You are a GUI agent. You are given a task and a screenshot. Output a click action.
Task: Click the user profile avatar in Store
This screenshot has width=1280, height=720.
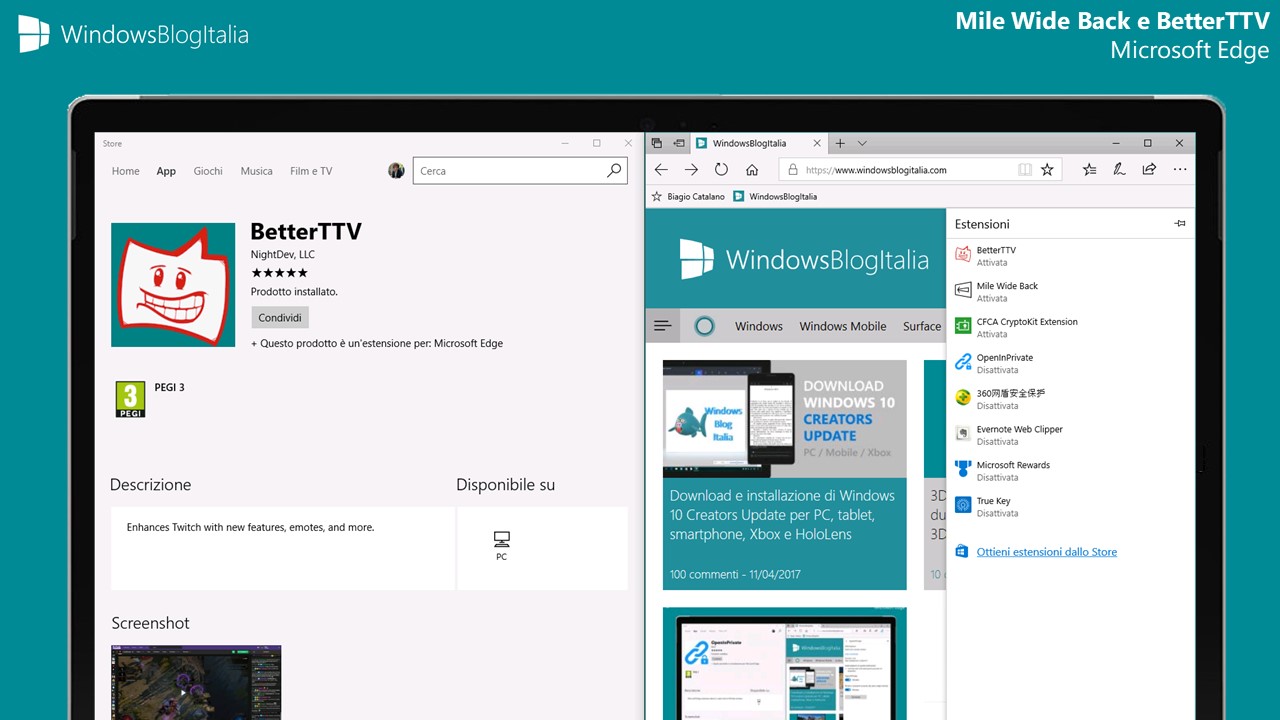point(396,171)
